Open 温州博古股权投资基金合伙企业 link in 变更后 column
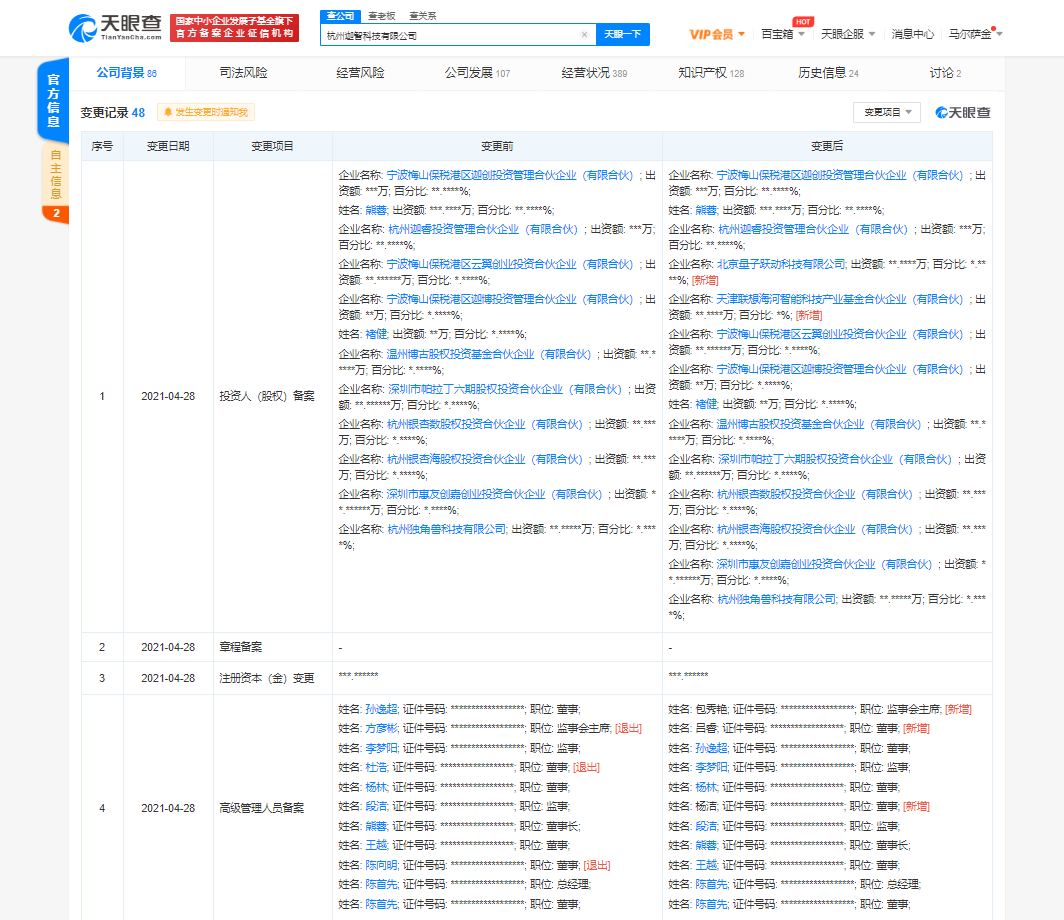 pos(819,424)
